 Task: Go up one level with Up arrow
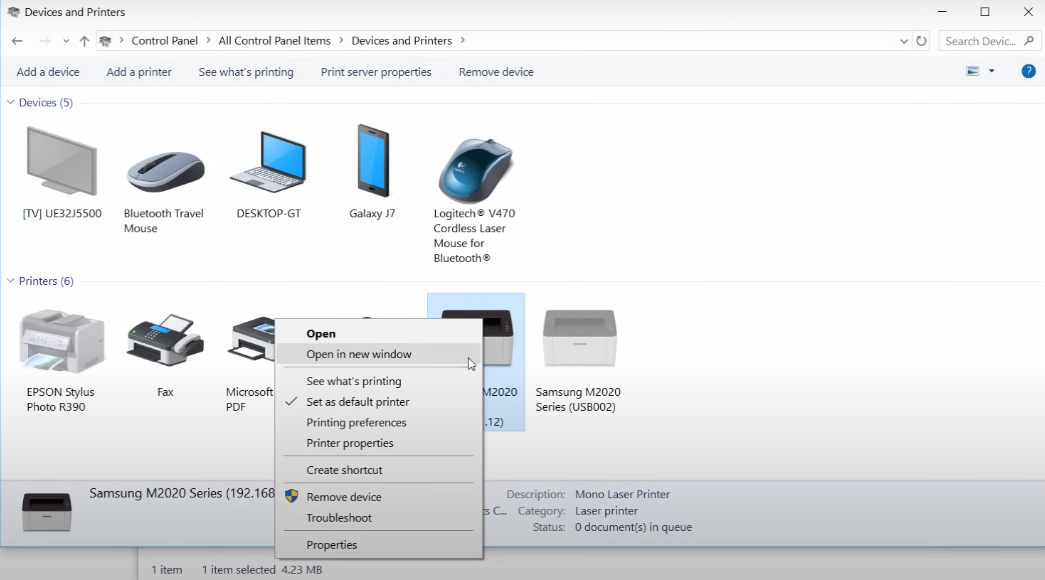[x=84, y=41]
